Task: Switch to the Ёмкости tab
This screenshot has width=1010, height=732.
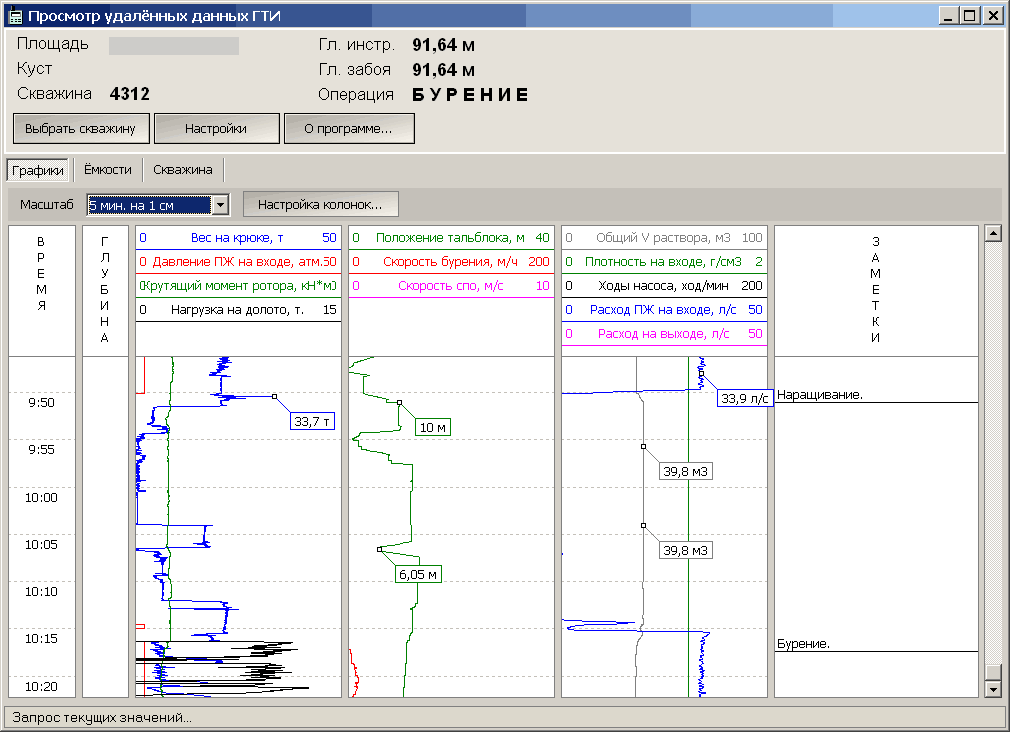Action: [108, 169]
